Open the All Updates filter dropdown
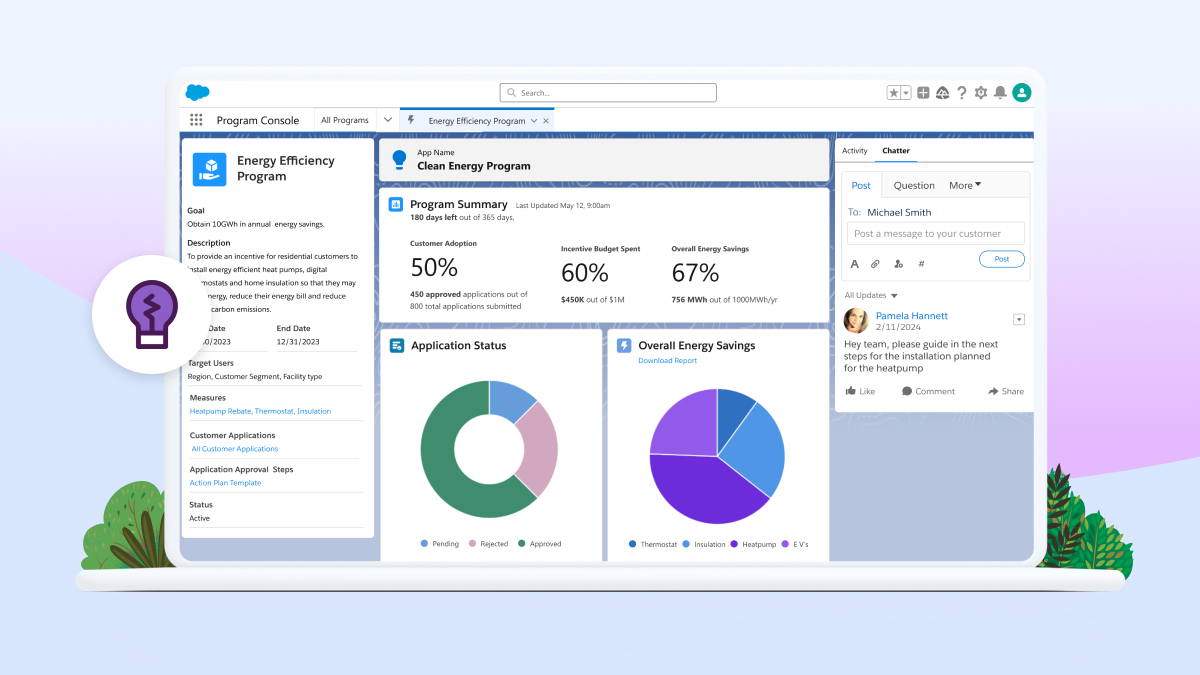The image size is (1200, 675). [869, 295]
